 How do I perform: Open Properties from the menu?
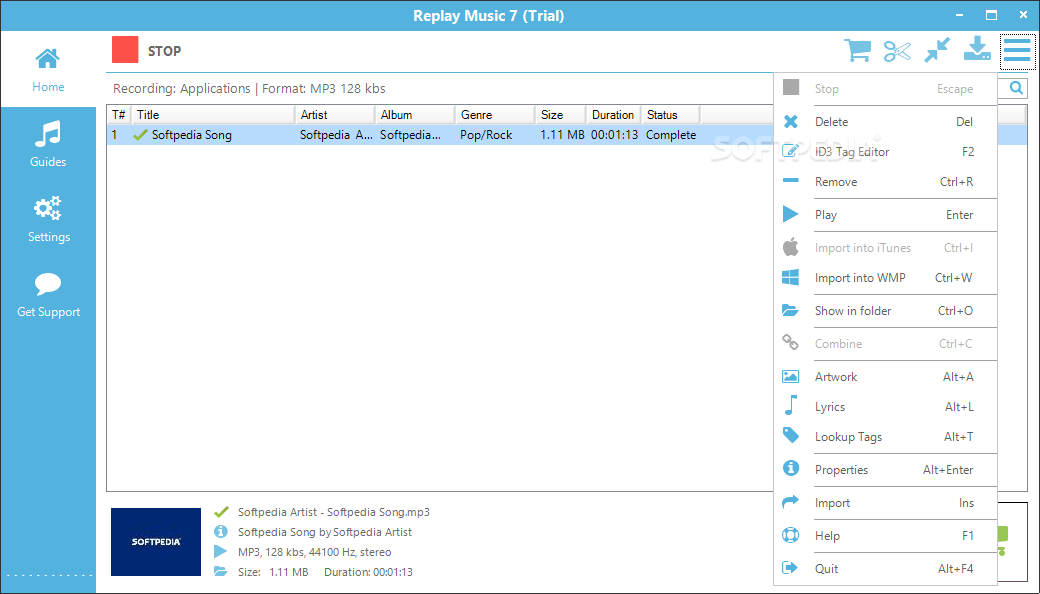(x=885, y=470)
